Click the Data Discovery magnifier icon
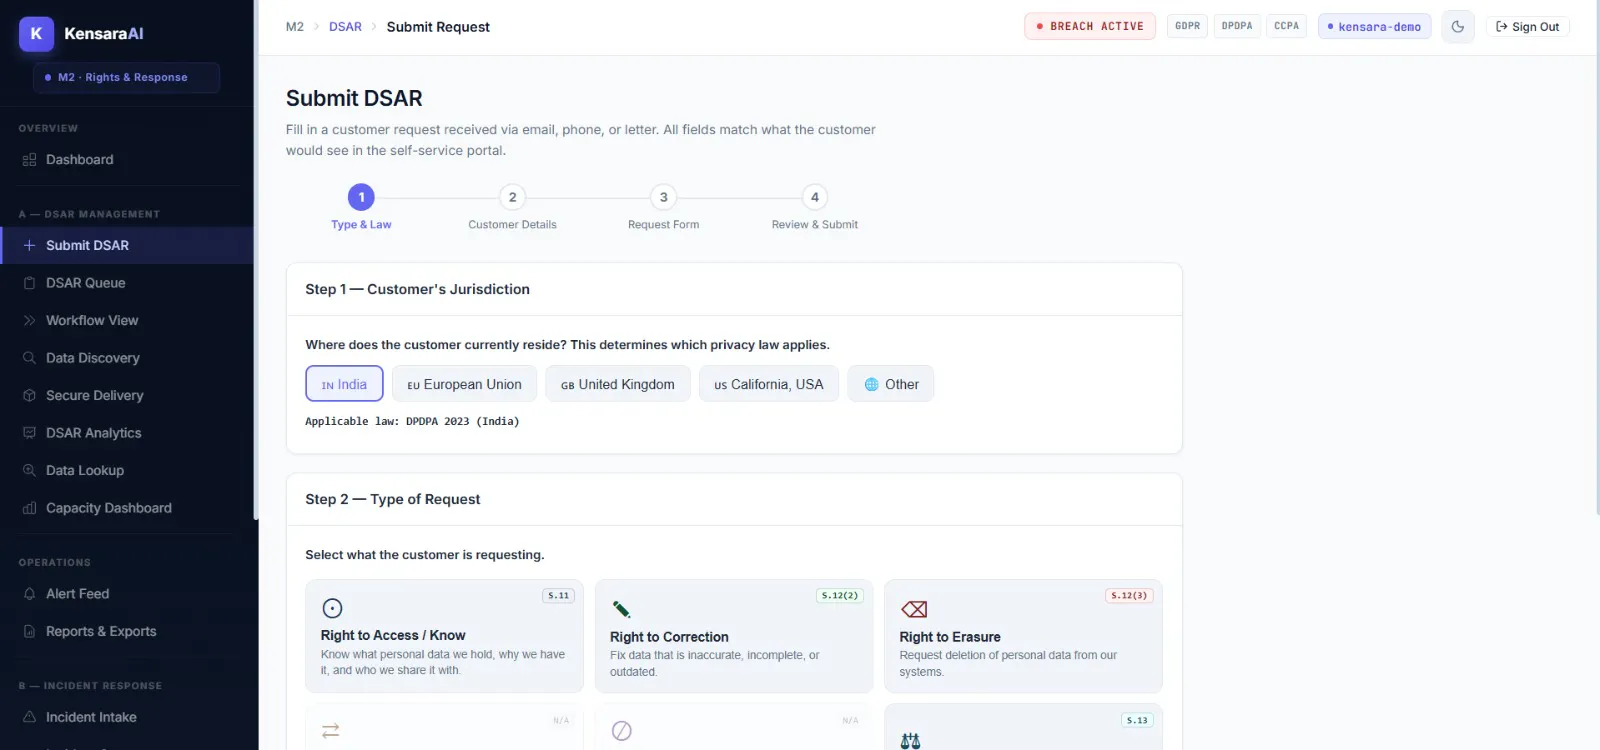This screenshot has width=1600, height=750. 29,358
